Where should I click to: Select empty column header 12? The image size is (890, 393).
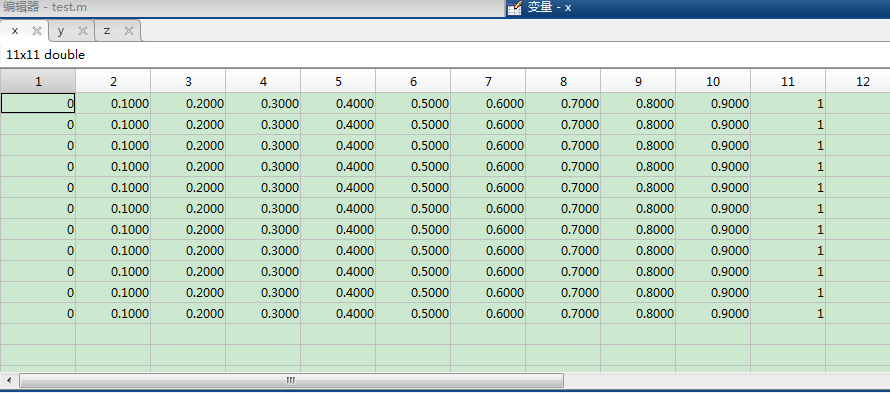858,82
